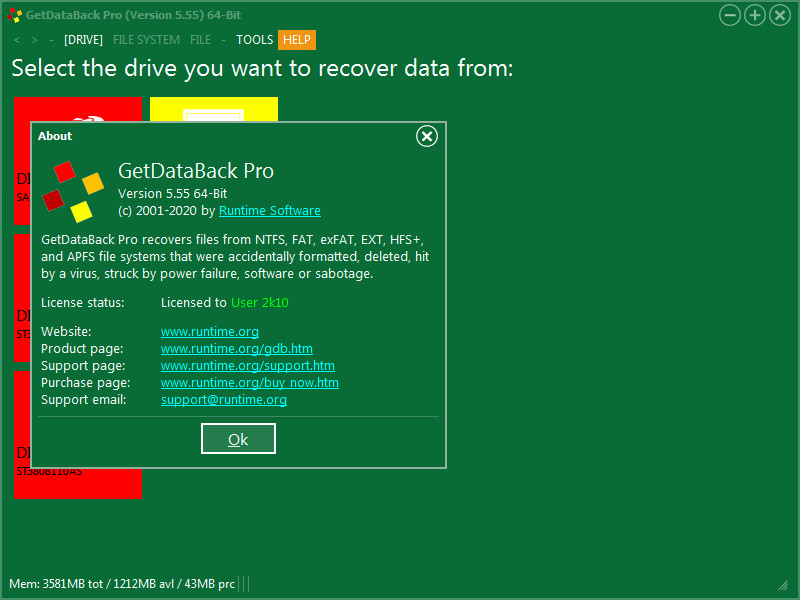Viewport: 800px width, 600px height.
Task: Click the 'Version 5.55 64-Bit' text
Action: [x=172, y=194]
